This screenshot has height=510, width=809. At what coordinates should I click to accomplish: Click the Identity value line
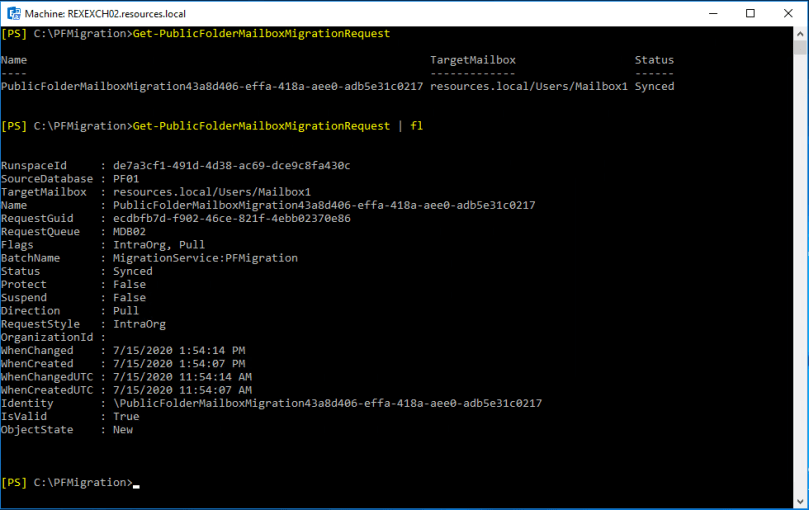(x=327, y=403)
